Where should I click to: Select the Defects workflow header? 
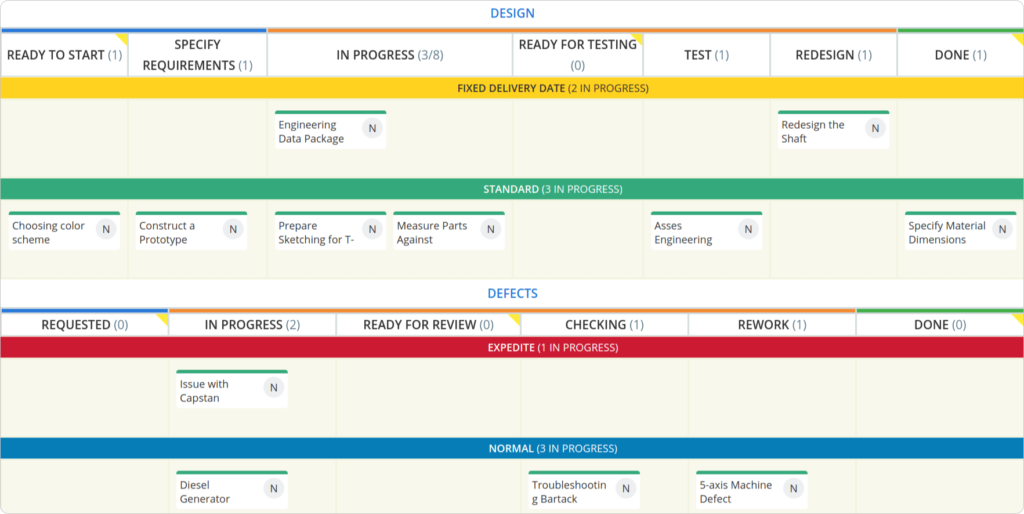point(512,293)
